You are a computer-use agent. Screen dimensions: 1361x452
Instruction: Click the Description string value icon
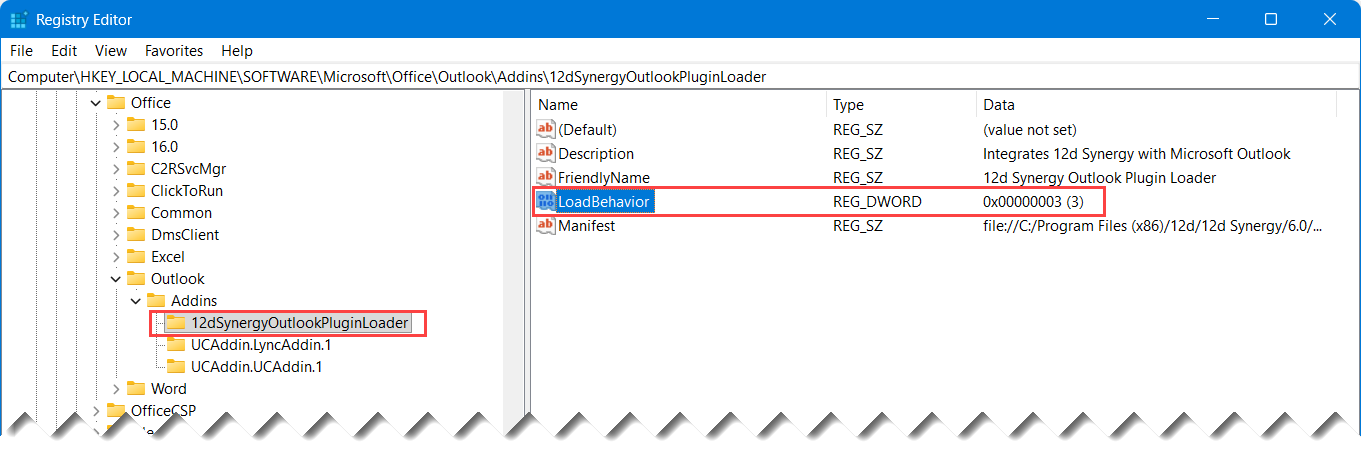click(x=545, y=154)
